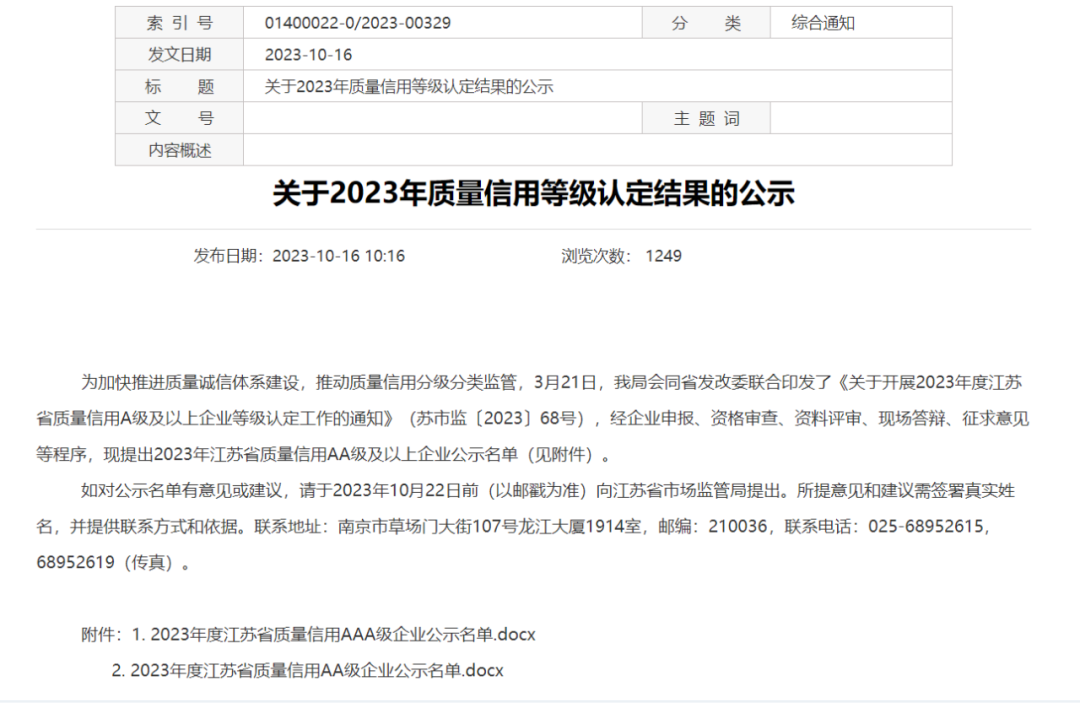Click the 发文日期 label cell
The height and width of the screenshot is (703, 1080).
(x=180, y=53)
